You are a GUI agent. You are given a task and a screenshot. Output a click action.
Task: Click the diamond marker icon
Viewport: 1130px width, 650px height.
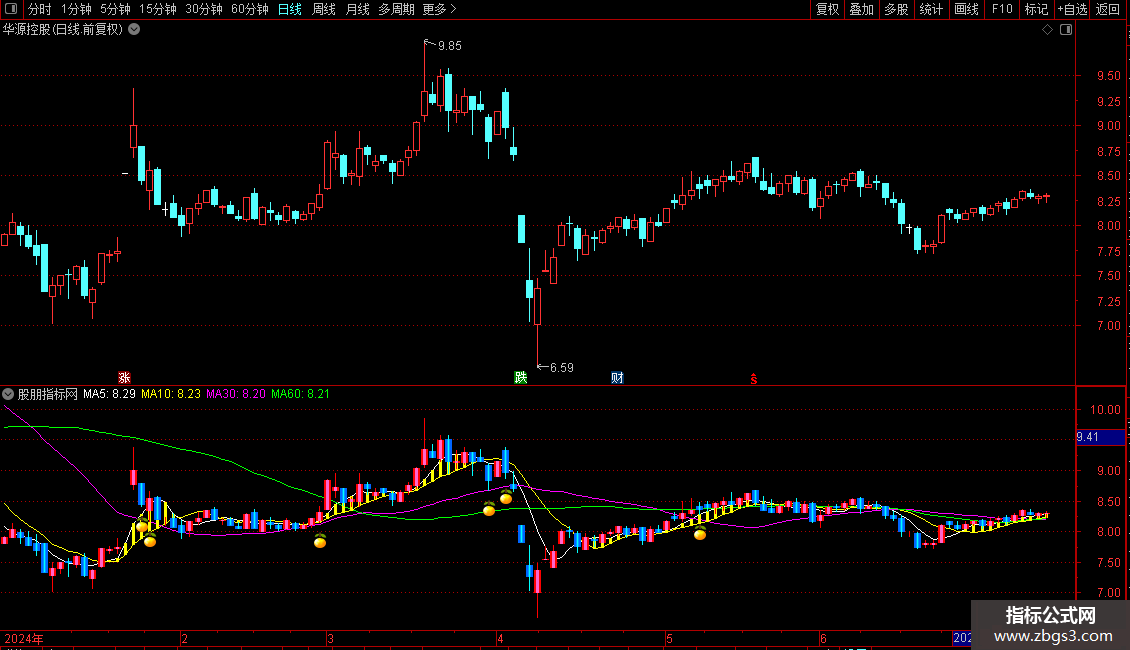1048,30
